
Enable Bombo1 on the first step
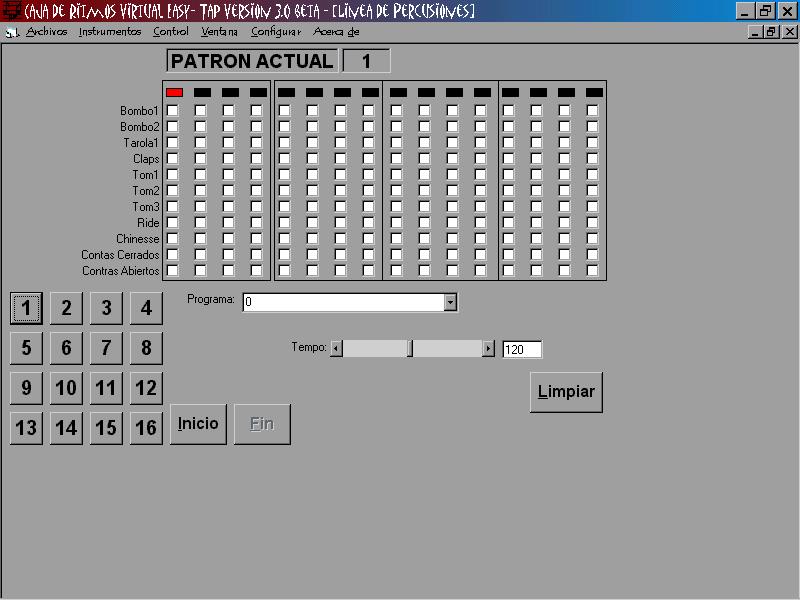[x=173, y=111]
